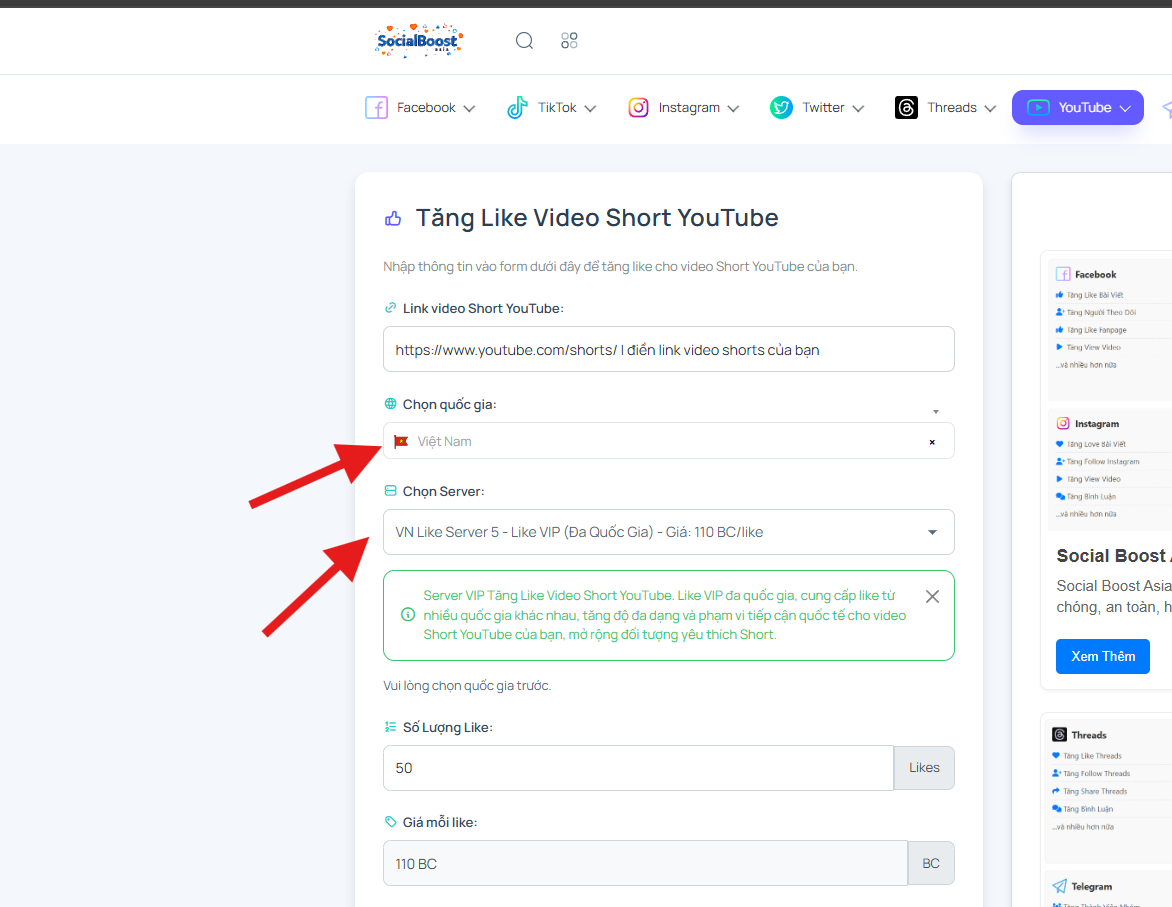Open Tăng Love Bài Viết Instagram link
This screenshot has height=907, width=1172.
(1096, 444)
